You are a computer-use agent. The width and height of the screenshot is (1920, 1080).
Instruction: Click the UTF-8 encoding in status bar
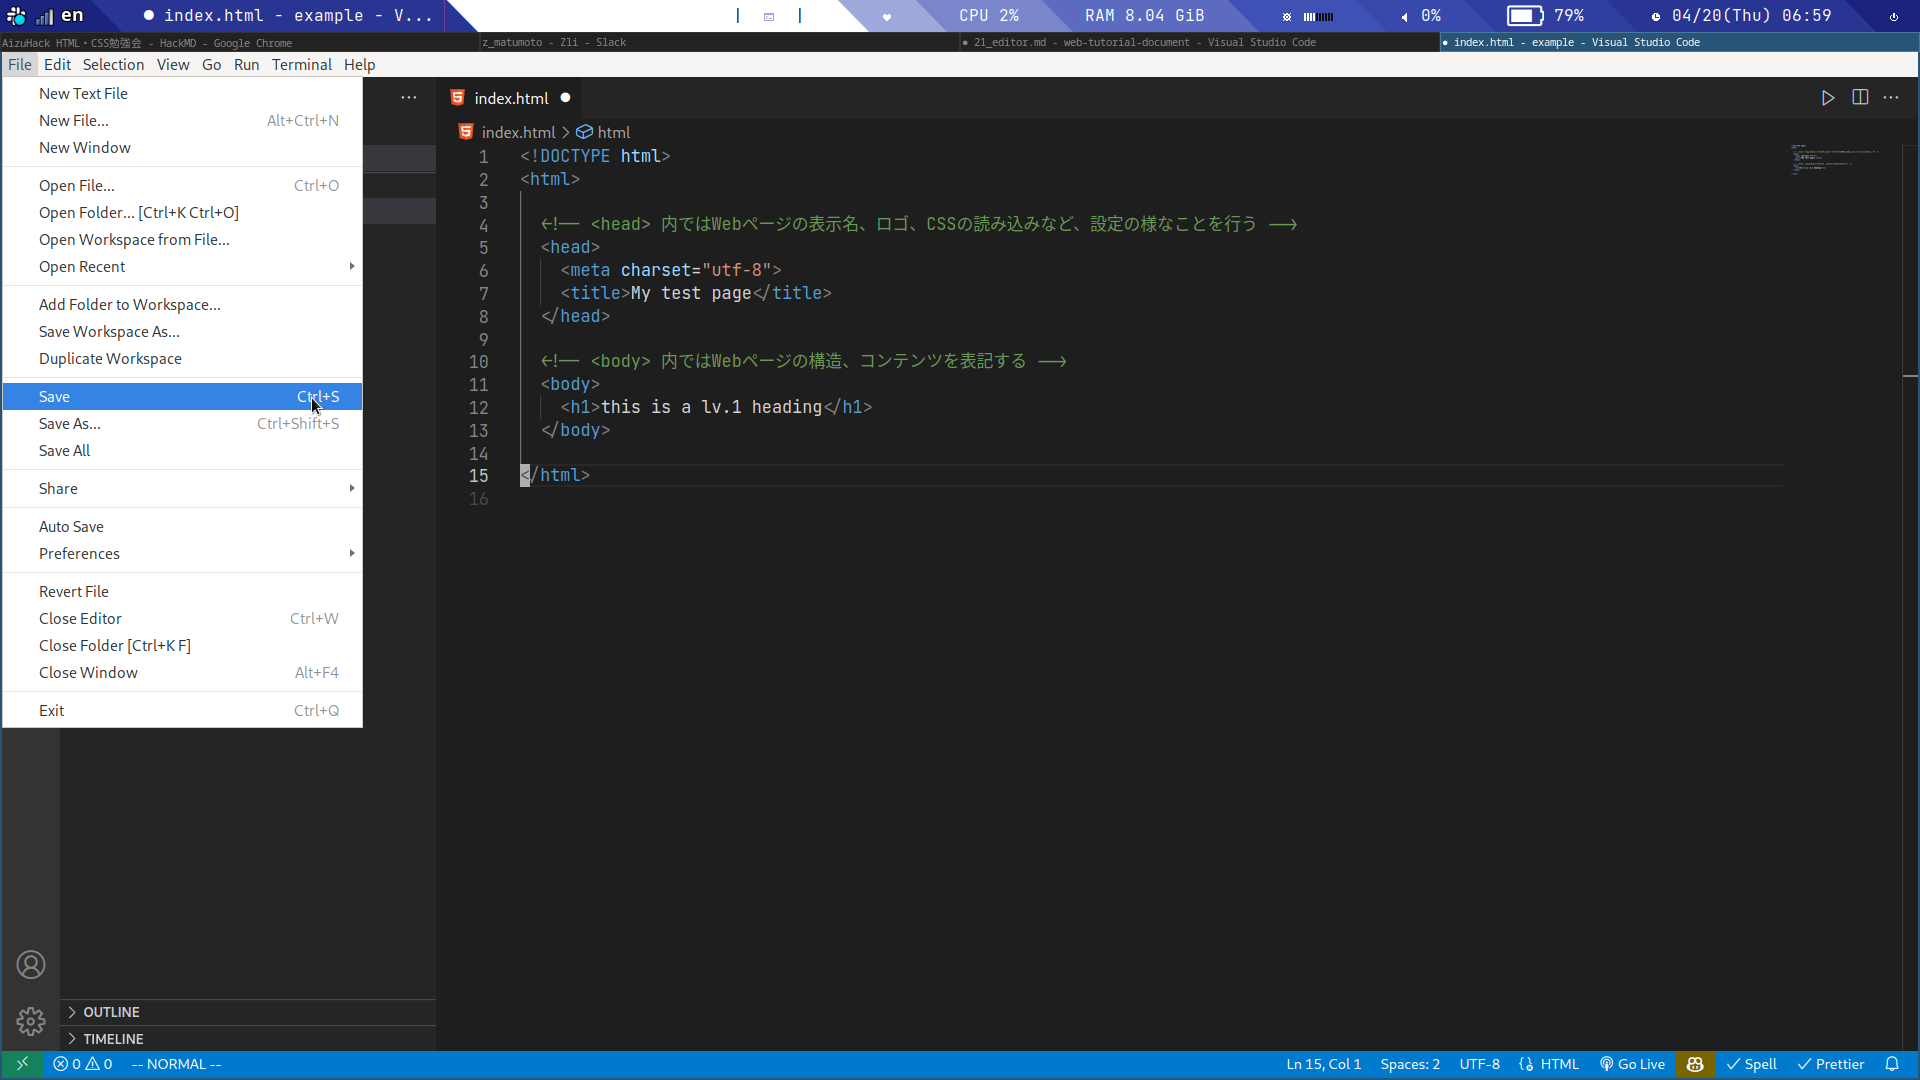tap(1480, 1064)
